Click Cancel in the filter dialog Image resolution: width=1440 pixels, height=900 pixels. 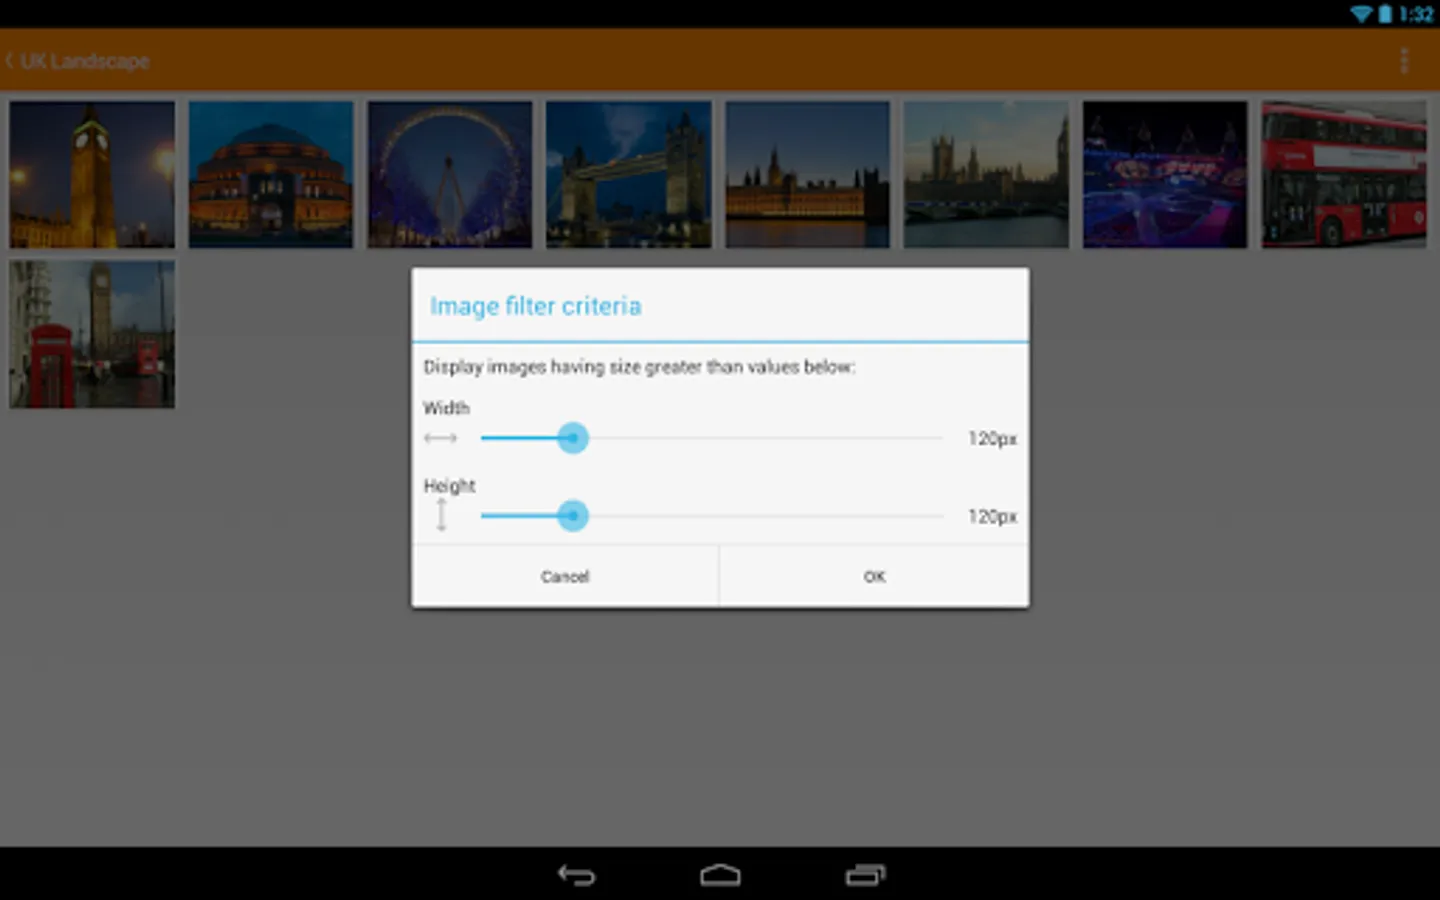565,577
